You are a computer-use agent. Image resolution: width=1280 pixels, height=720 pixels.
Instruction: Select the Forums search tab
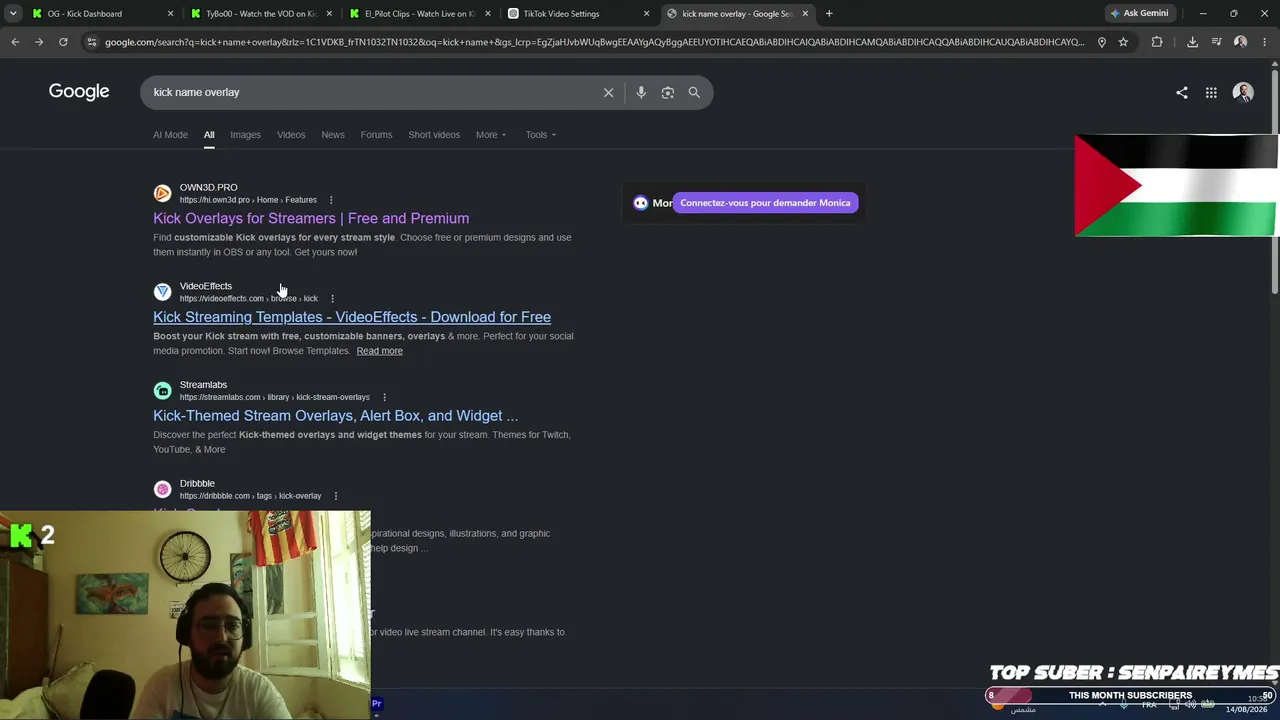pos(376,135)
